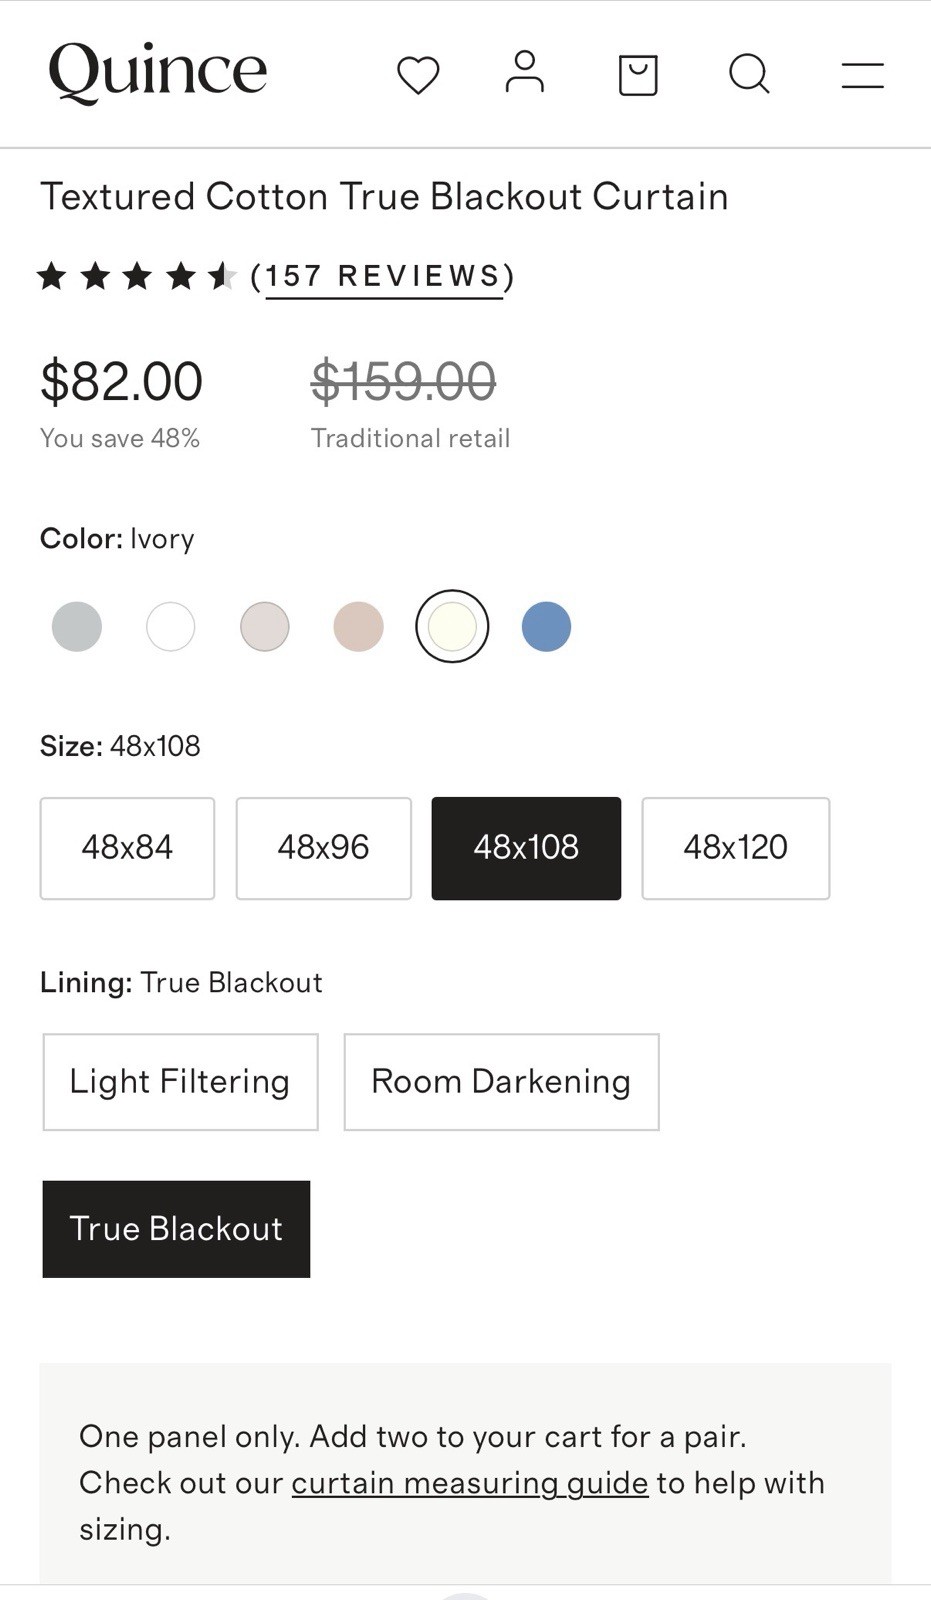Pick the blue color swatch
This screenshot has height=1600, width=931.
[546, 627]
